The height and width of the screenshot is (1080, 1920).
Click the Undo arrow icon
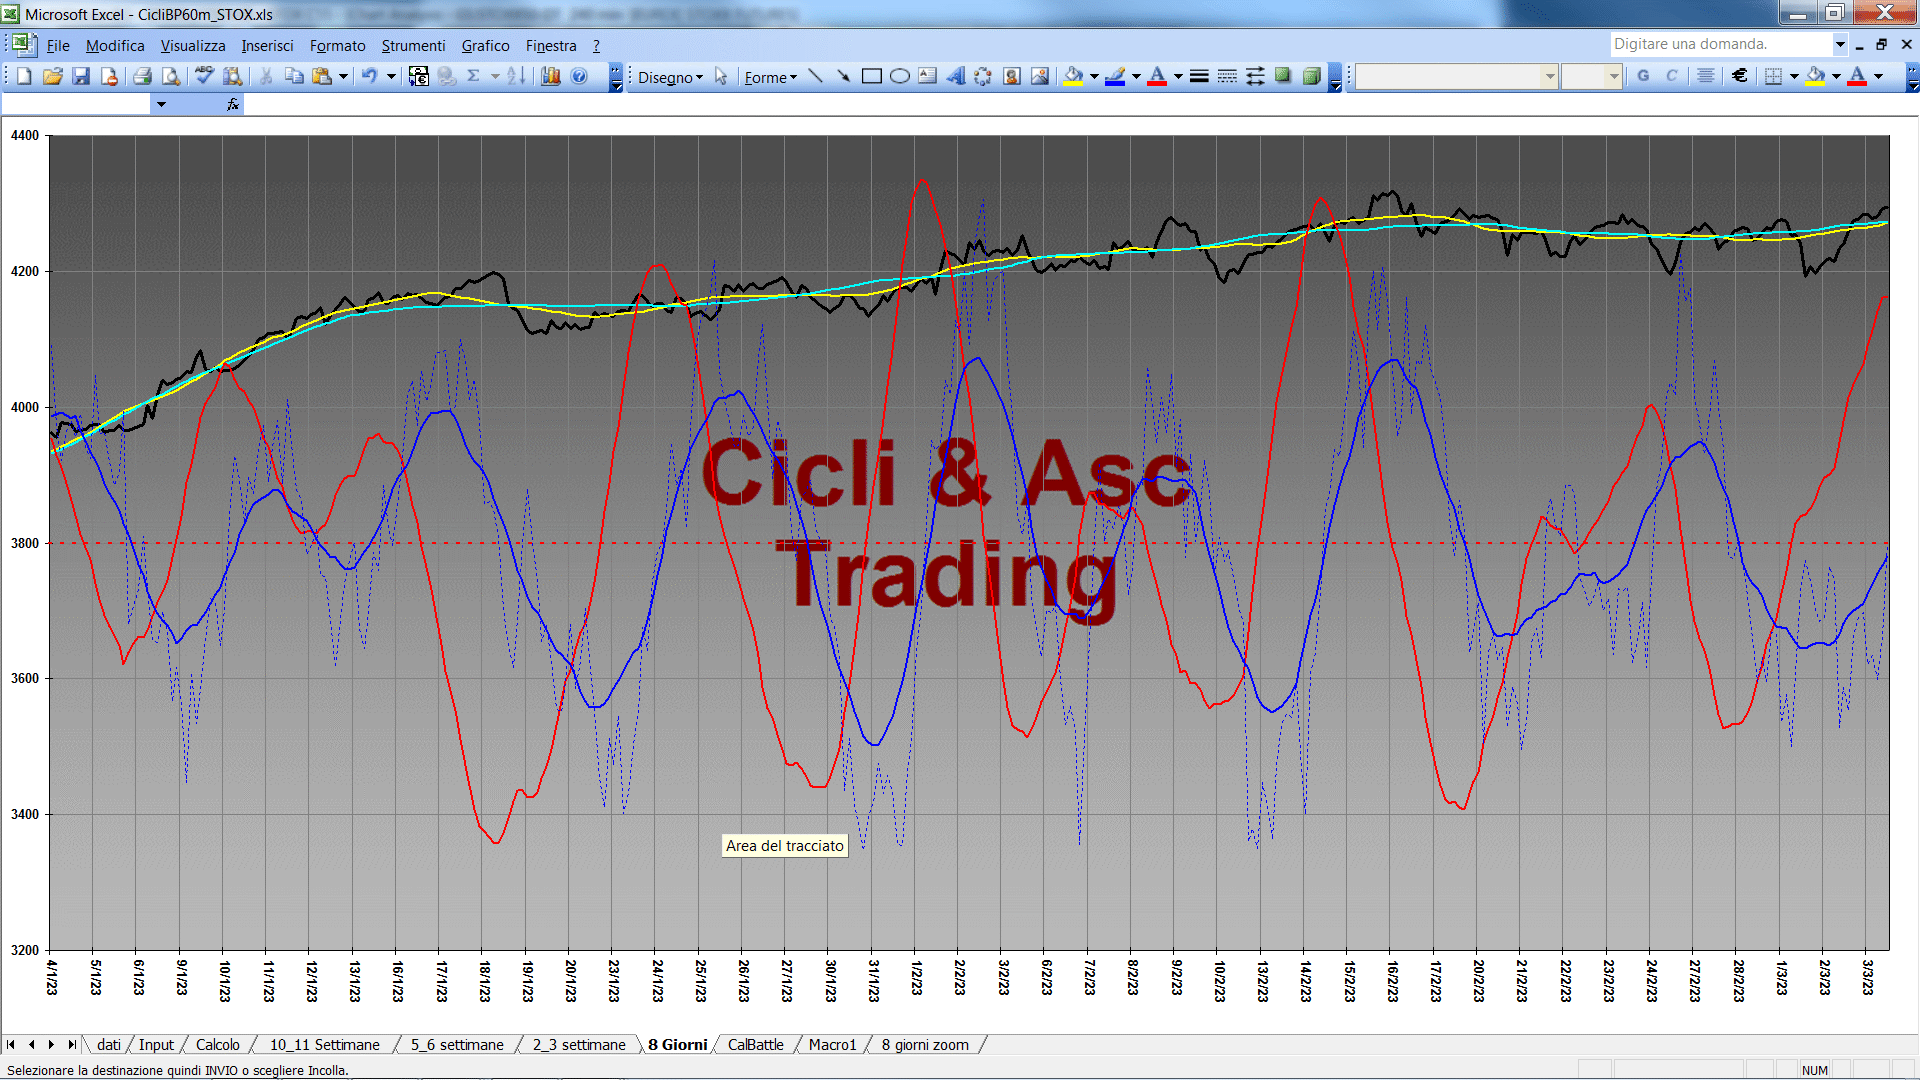pyautogui.click(x=369, y=76)
